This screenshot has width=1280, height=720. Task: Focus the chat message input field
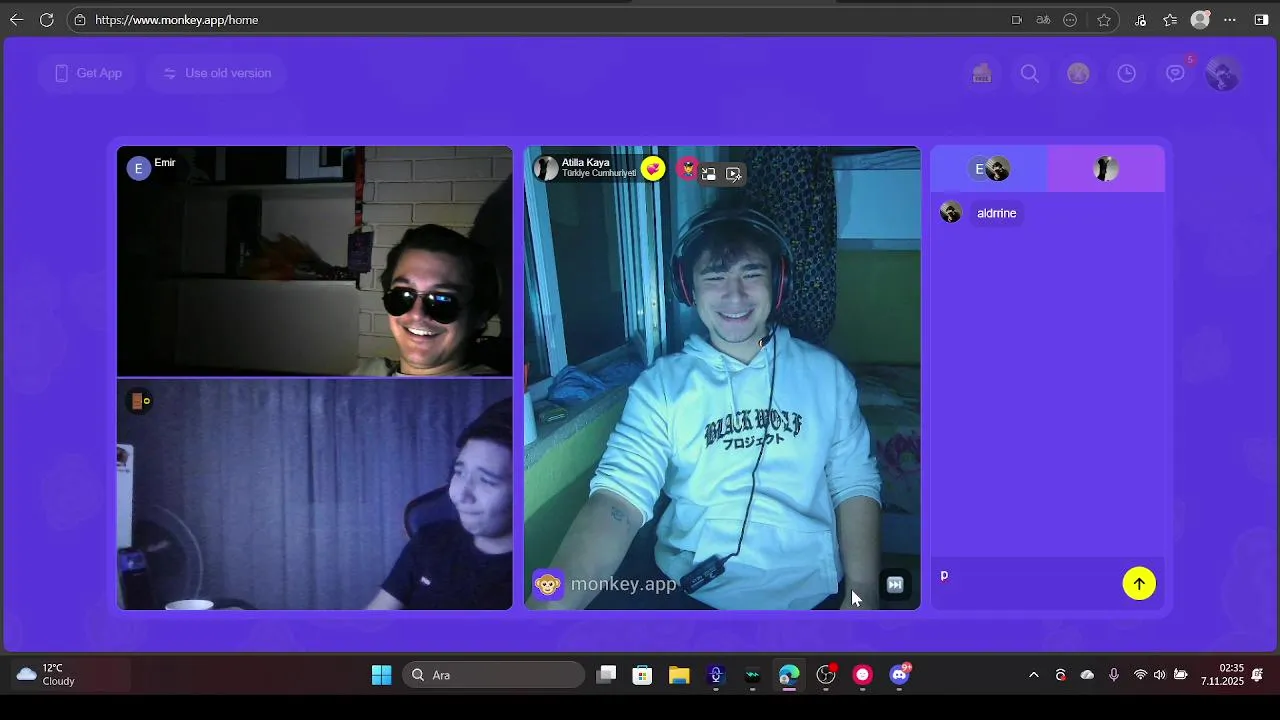pos(1027,583)
